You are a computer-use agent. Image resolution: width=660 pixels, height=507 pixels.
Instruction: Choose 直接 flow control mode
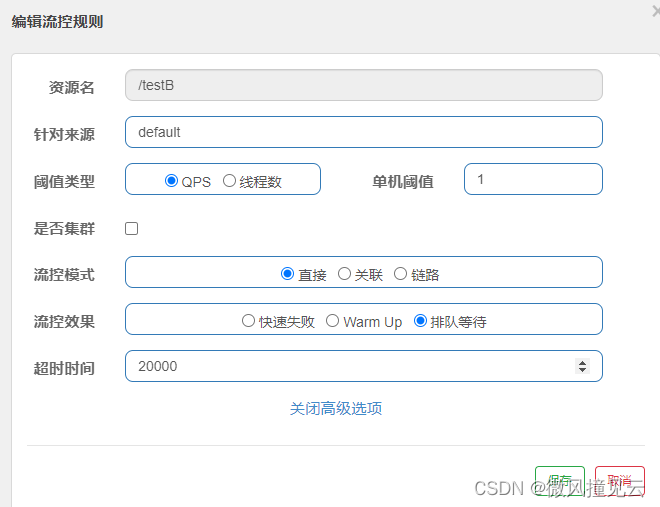pos(287,274)
